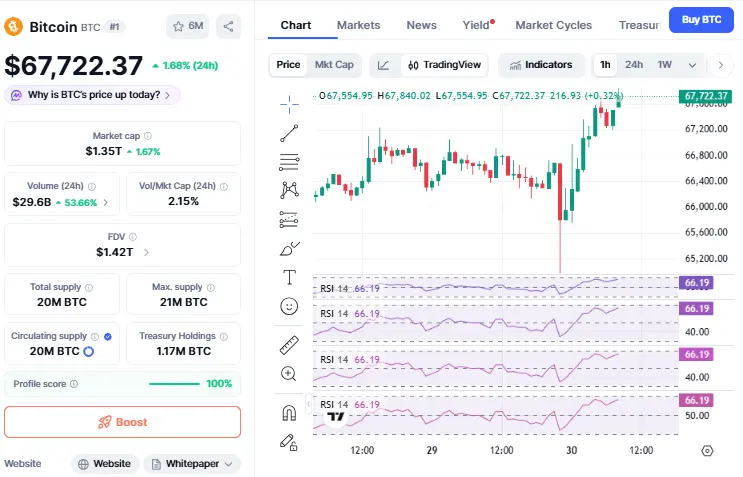Click the #1 rank badge

click(114, 27)
